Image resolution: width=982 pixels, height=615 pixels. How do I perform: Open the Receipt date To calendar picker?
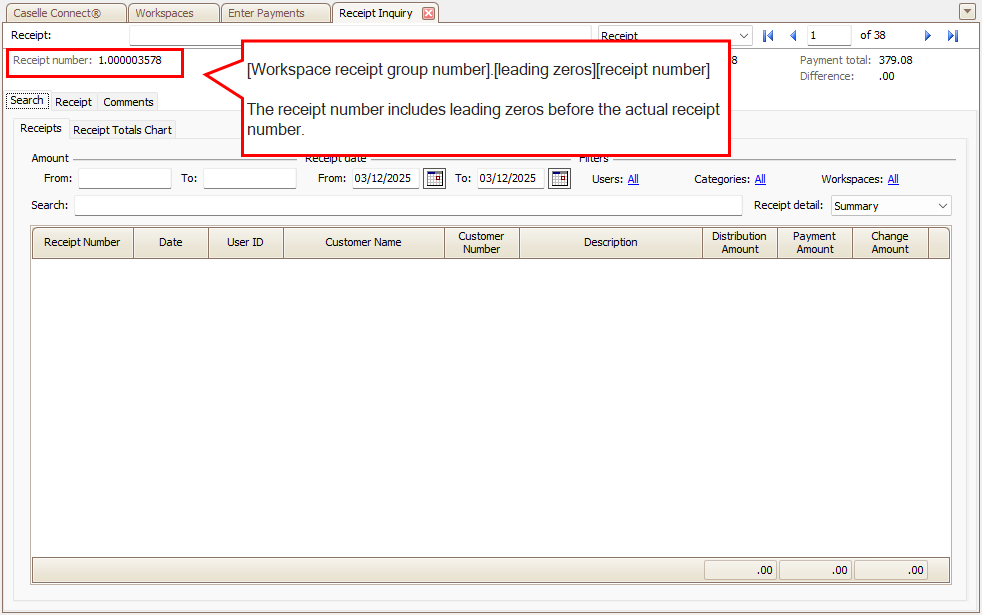point(560,178)
